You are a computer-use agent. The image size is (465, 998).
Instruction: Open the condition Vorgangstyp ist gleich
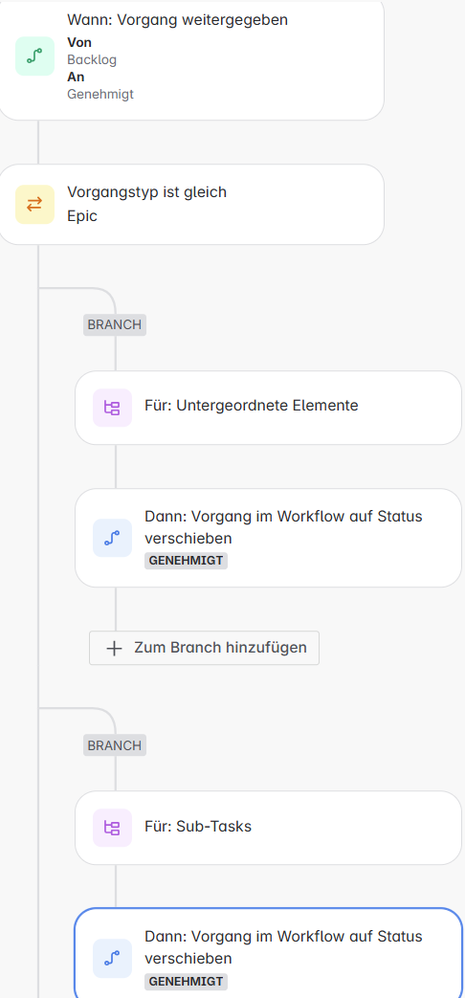tap(191, 204)
